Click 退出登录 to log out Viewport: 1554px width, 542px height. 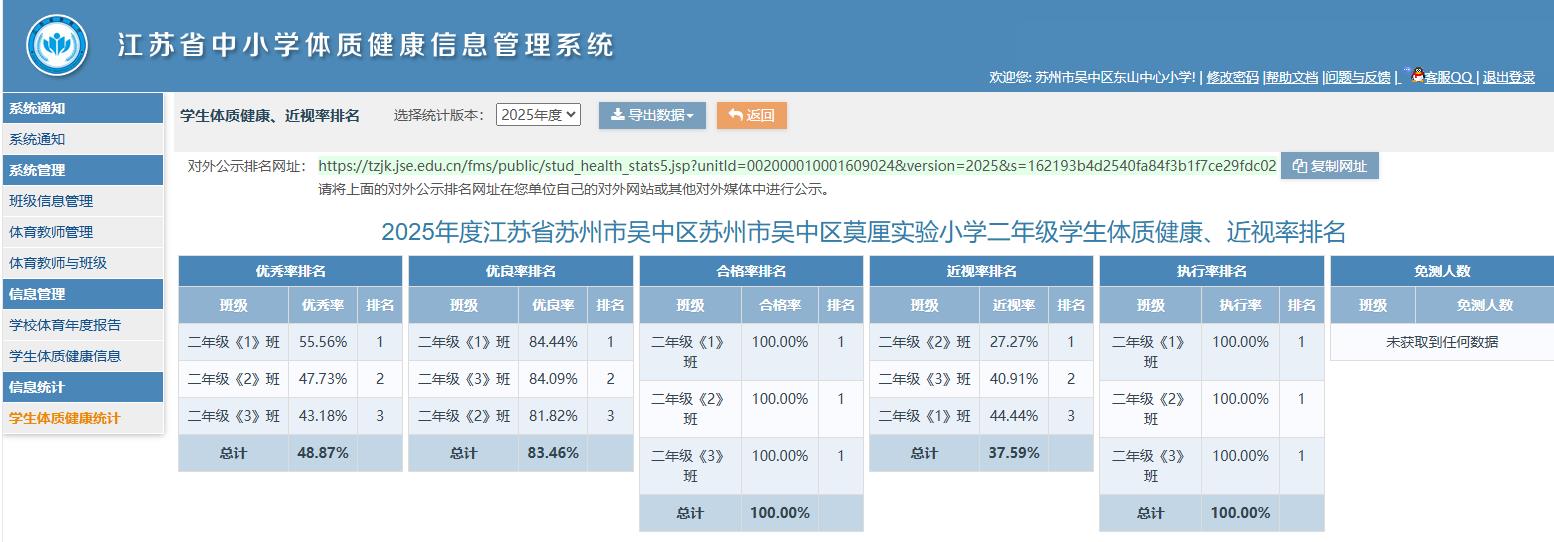[x=1509, y=77]
